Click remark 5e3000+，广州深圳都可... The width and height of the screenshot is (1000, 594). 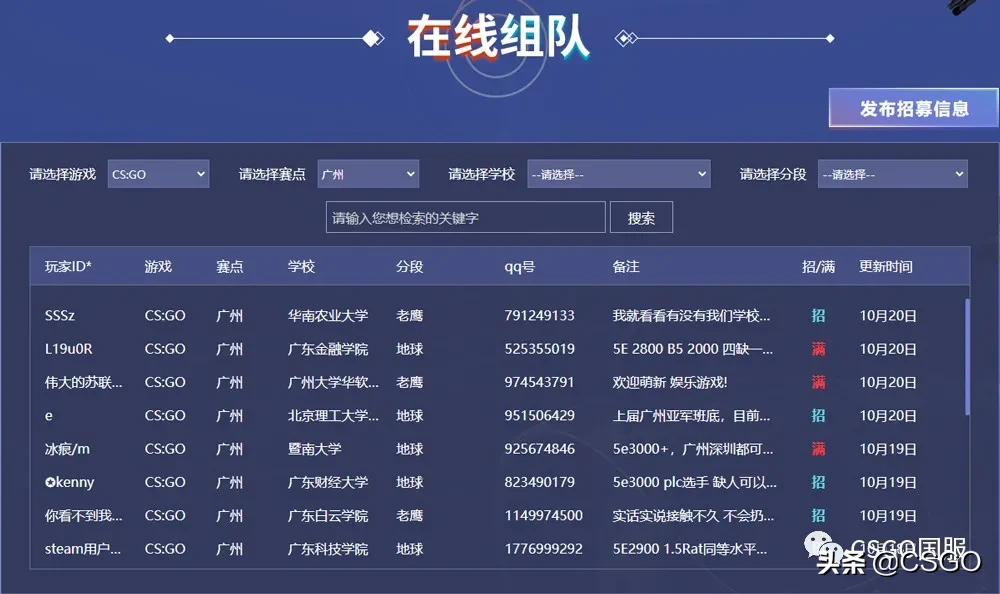(x=693, y=449)
